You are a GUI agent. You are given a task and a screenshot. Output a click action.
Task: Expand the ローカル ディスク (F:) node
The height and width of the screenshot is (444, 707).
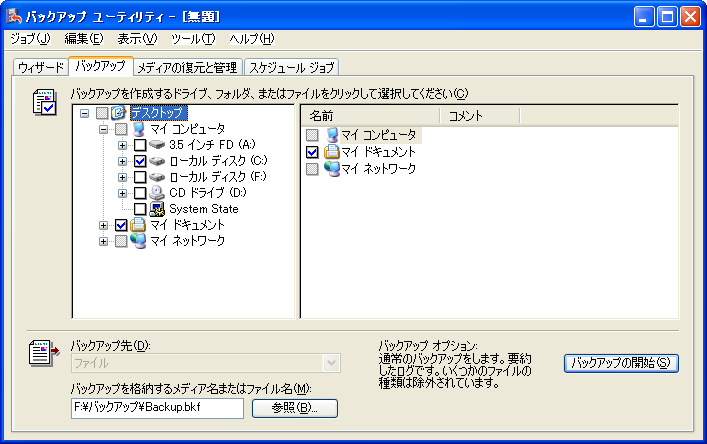pos(122,177)
